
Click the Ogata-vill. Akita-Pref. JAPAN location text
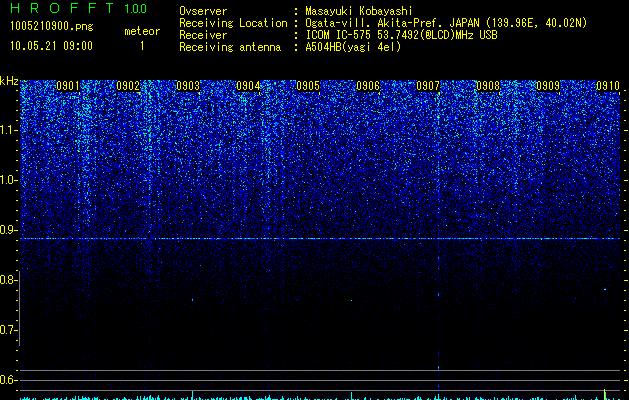pos(446,23)
